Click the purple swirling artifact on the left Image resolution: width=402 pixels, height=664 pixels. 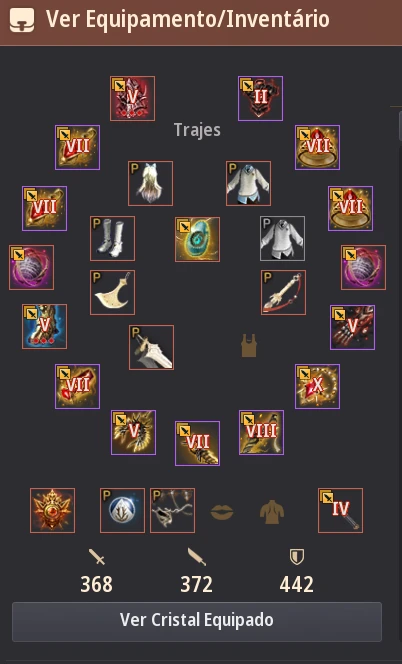click(x=31, y=267)
